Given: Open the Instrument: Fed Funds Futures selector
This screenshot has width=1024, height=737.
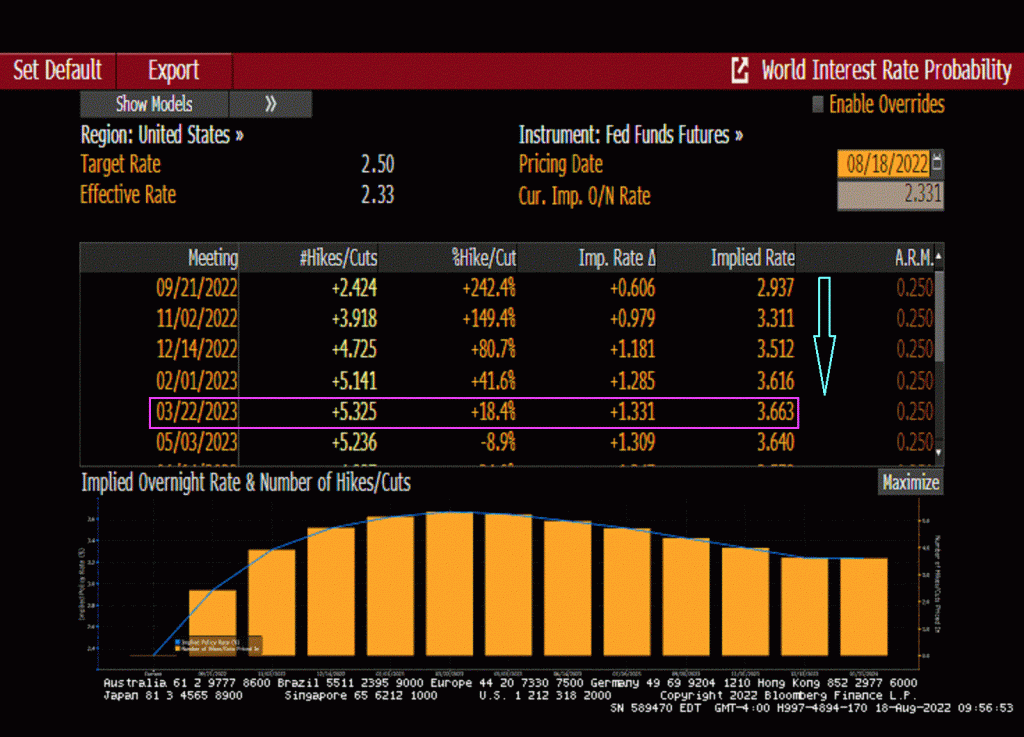Looking at the screenshot, I should pos(630,134).
